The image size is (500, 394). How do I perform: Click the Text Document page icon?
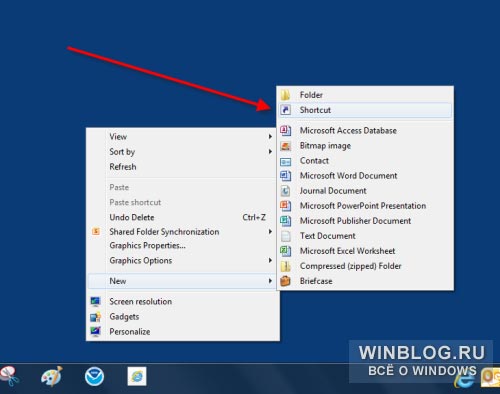pos(285,236)
